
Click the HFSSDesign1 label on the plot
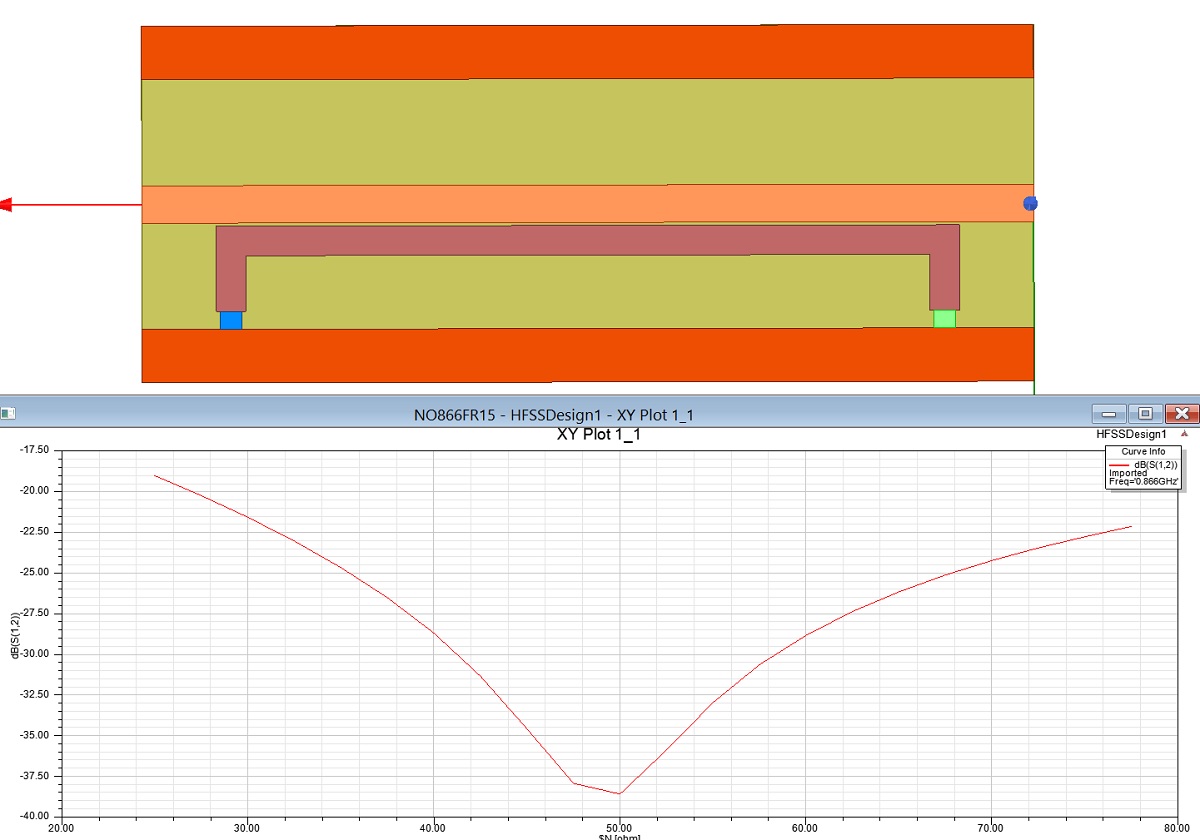(1131, 435)
